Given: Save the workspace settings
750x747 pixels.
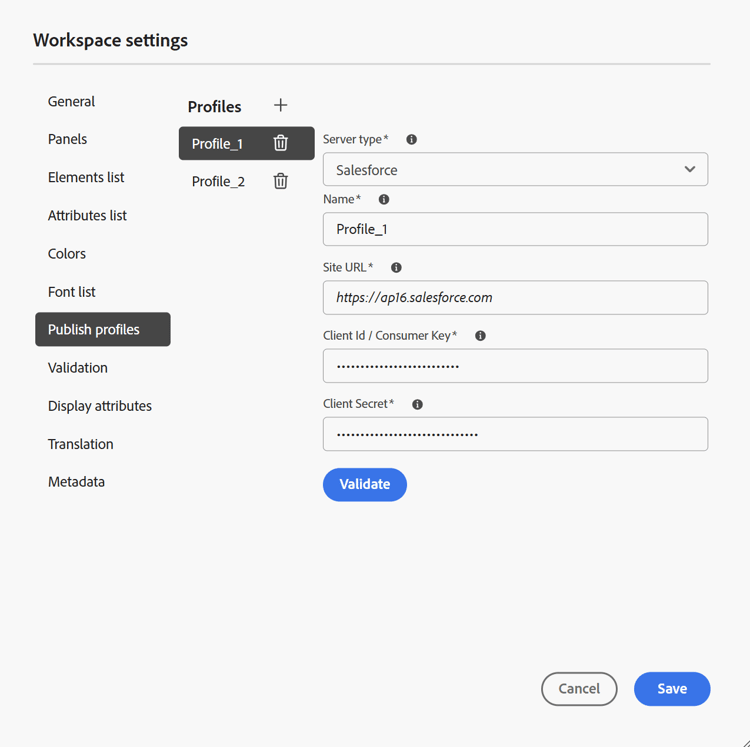Looking at the screenshot, I should (672, 689).
